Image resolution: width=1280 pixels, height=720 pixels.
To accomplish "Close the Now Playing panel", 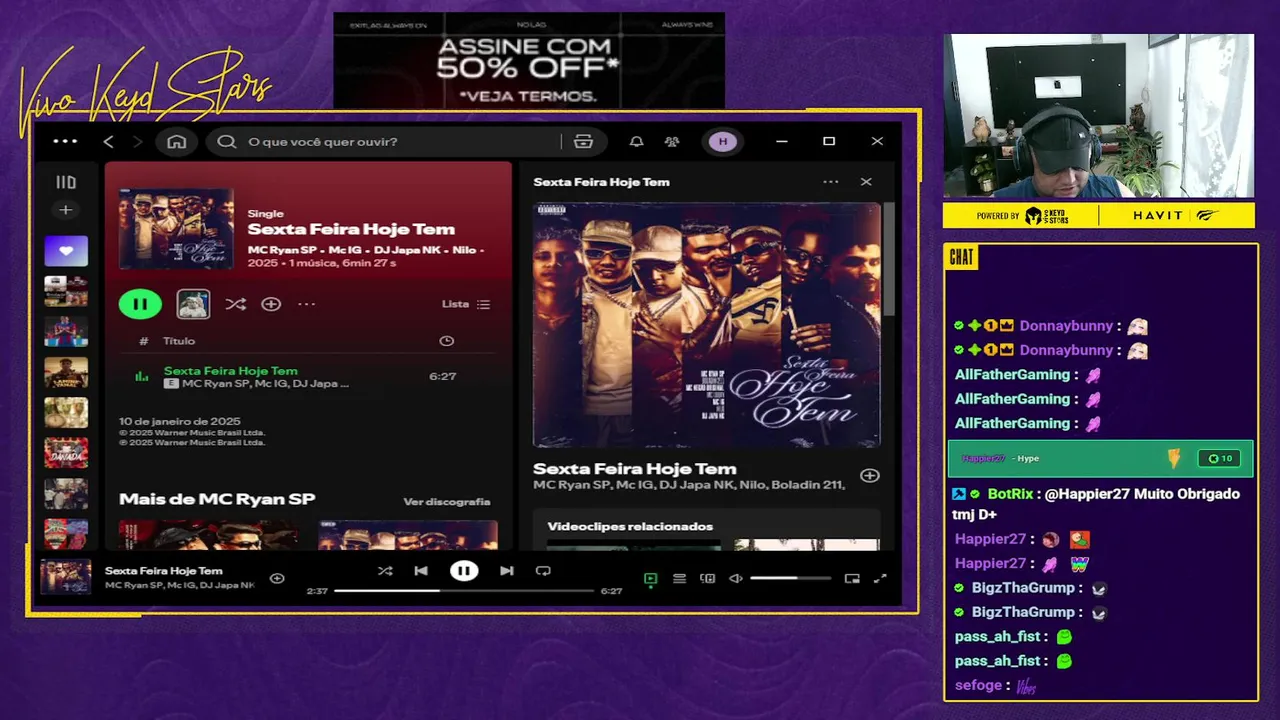I will pyautogui.click(x=866, y=182).
